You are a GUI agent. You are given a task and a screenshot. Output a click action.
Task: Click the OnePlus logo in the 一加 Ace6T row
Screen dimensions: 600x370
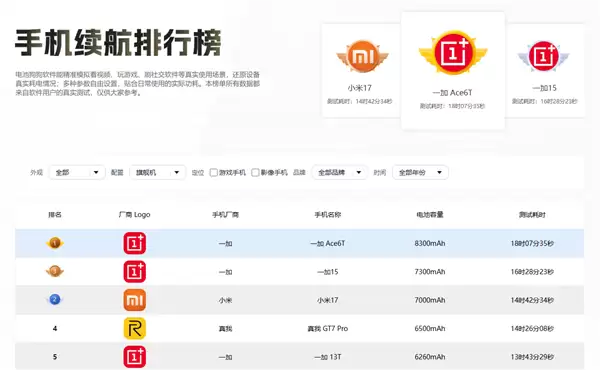click(135, 243)
